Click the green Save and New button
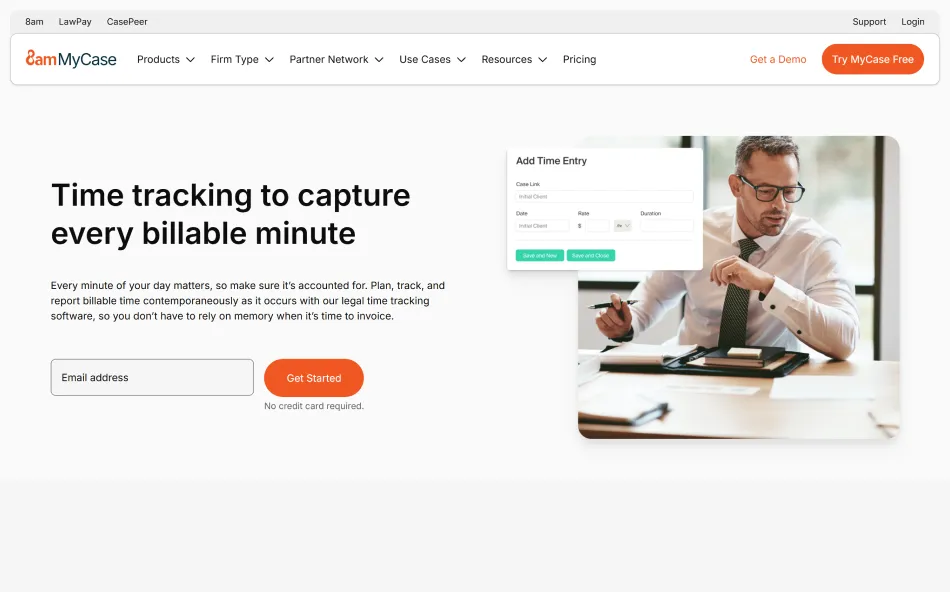The image size is (950, 592). (x=540, y=256)
